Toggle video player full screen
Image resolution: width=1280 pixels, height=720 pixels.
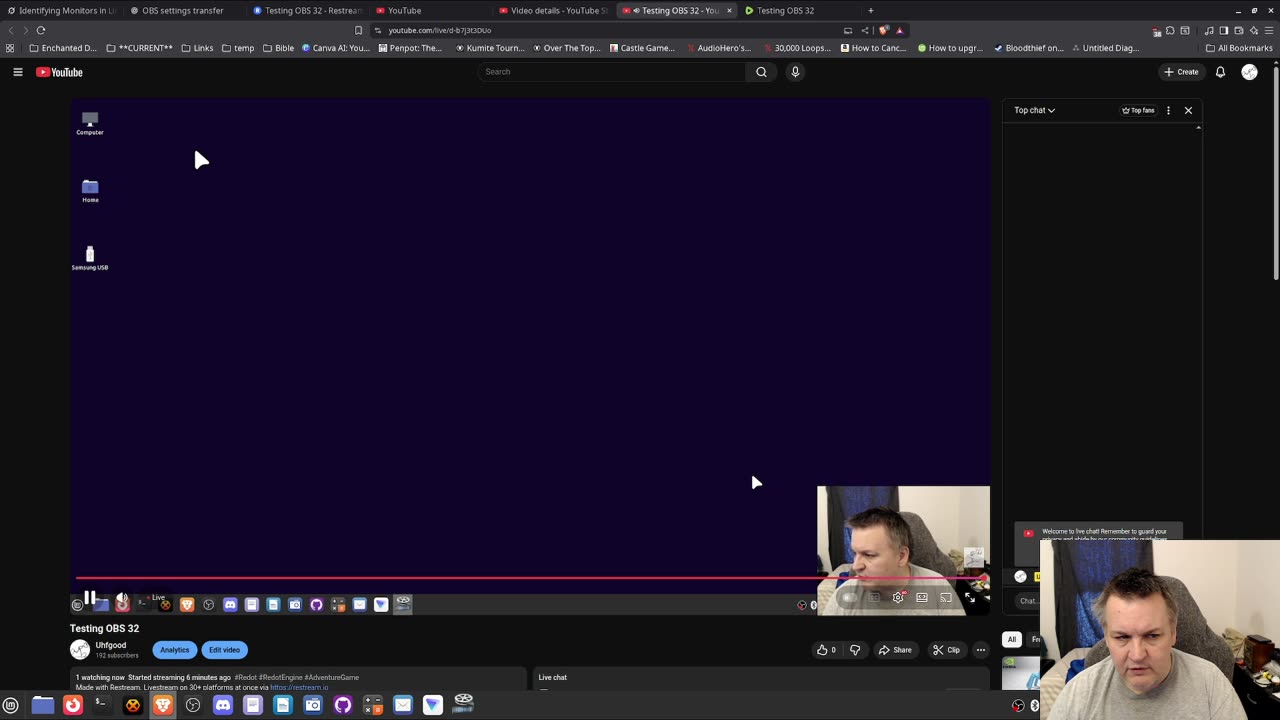[x=969, y=598]
